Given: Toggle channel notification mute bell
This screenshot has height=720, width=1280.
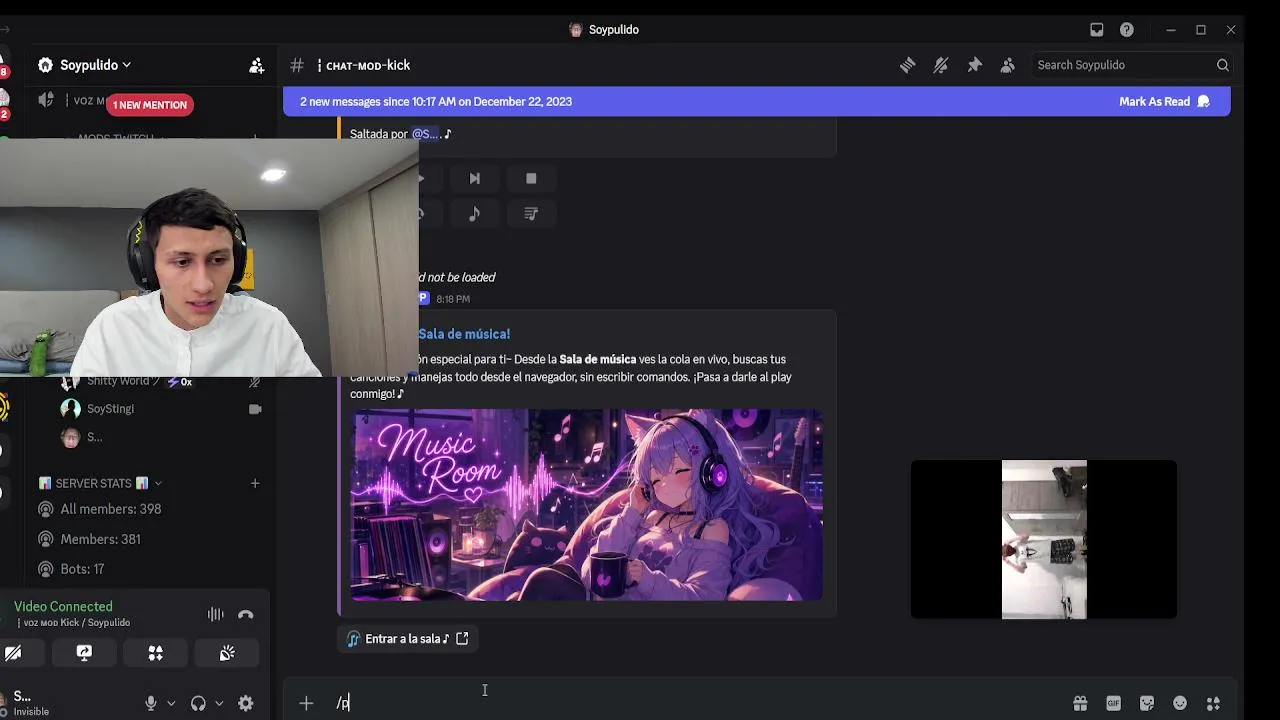Looking at the screenshot, I should point(941,65).
